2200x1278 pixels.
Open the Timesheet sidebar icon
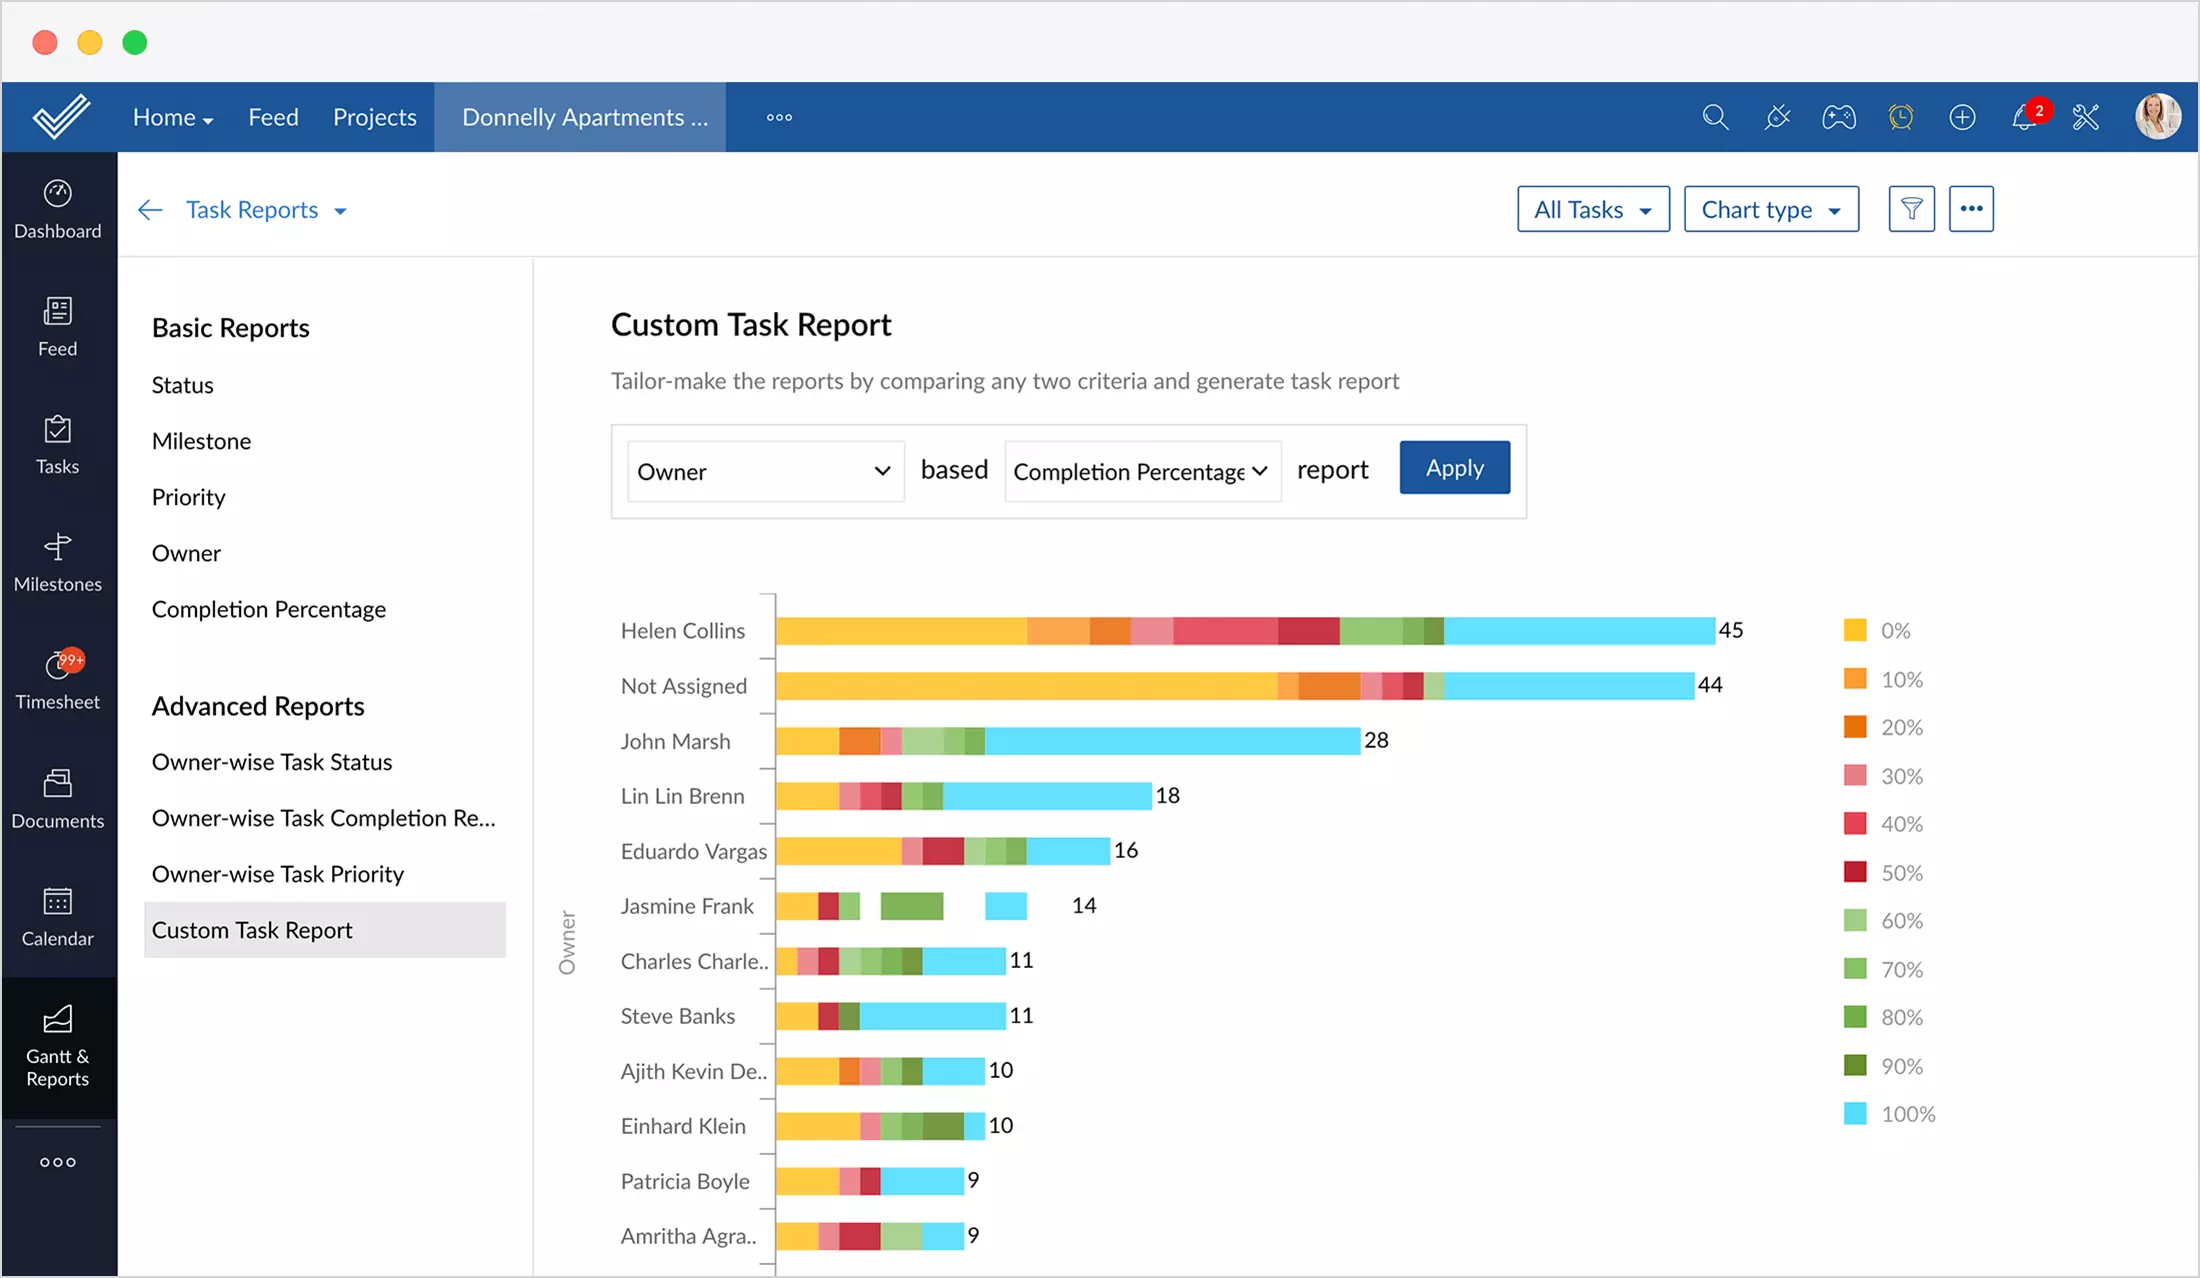[x=58, y=680]
